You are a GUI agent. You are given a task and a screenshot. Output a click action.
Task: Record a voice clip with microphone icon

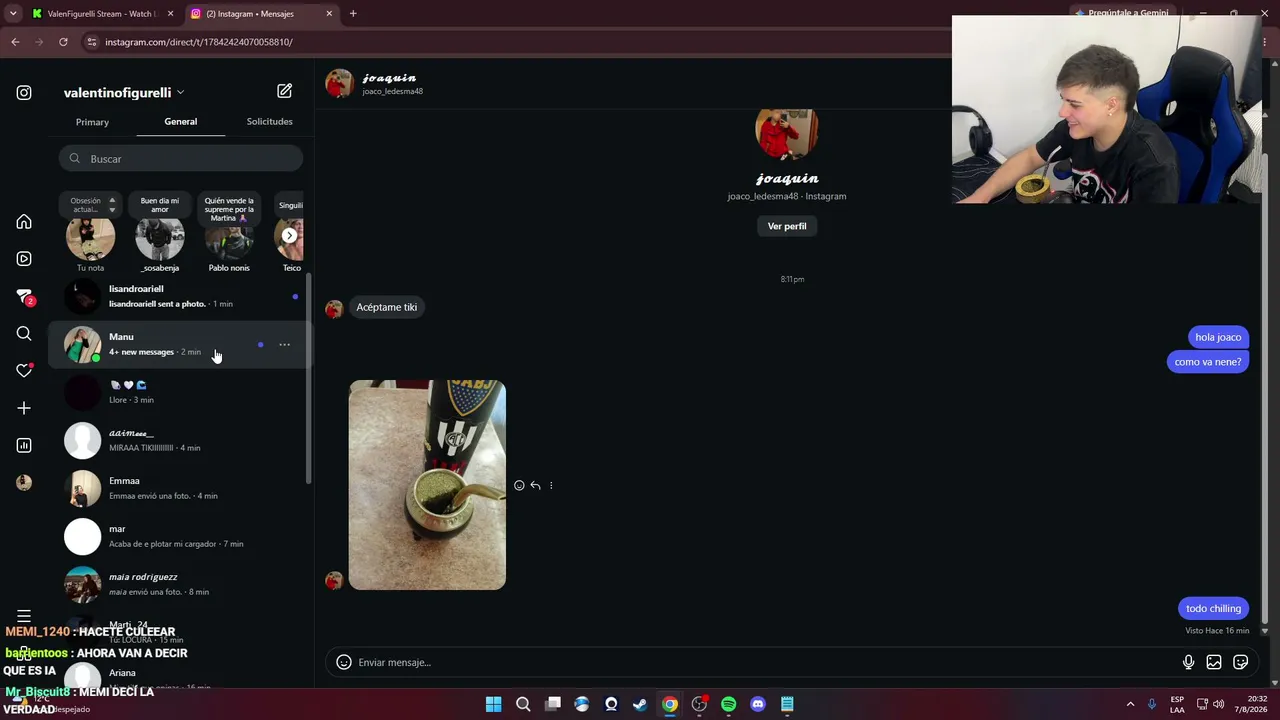pyautogui.click(x=1188, y=662)
